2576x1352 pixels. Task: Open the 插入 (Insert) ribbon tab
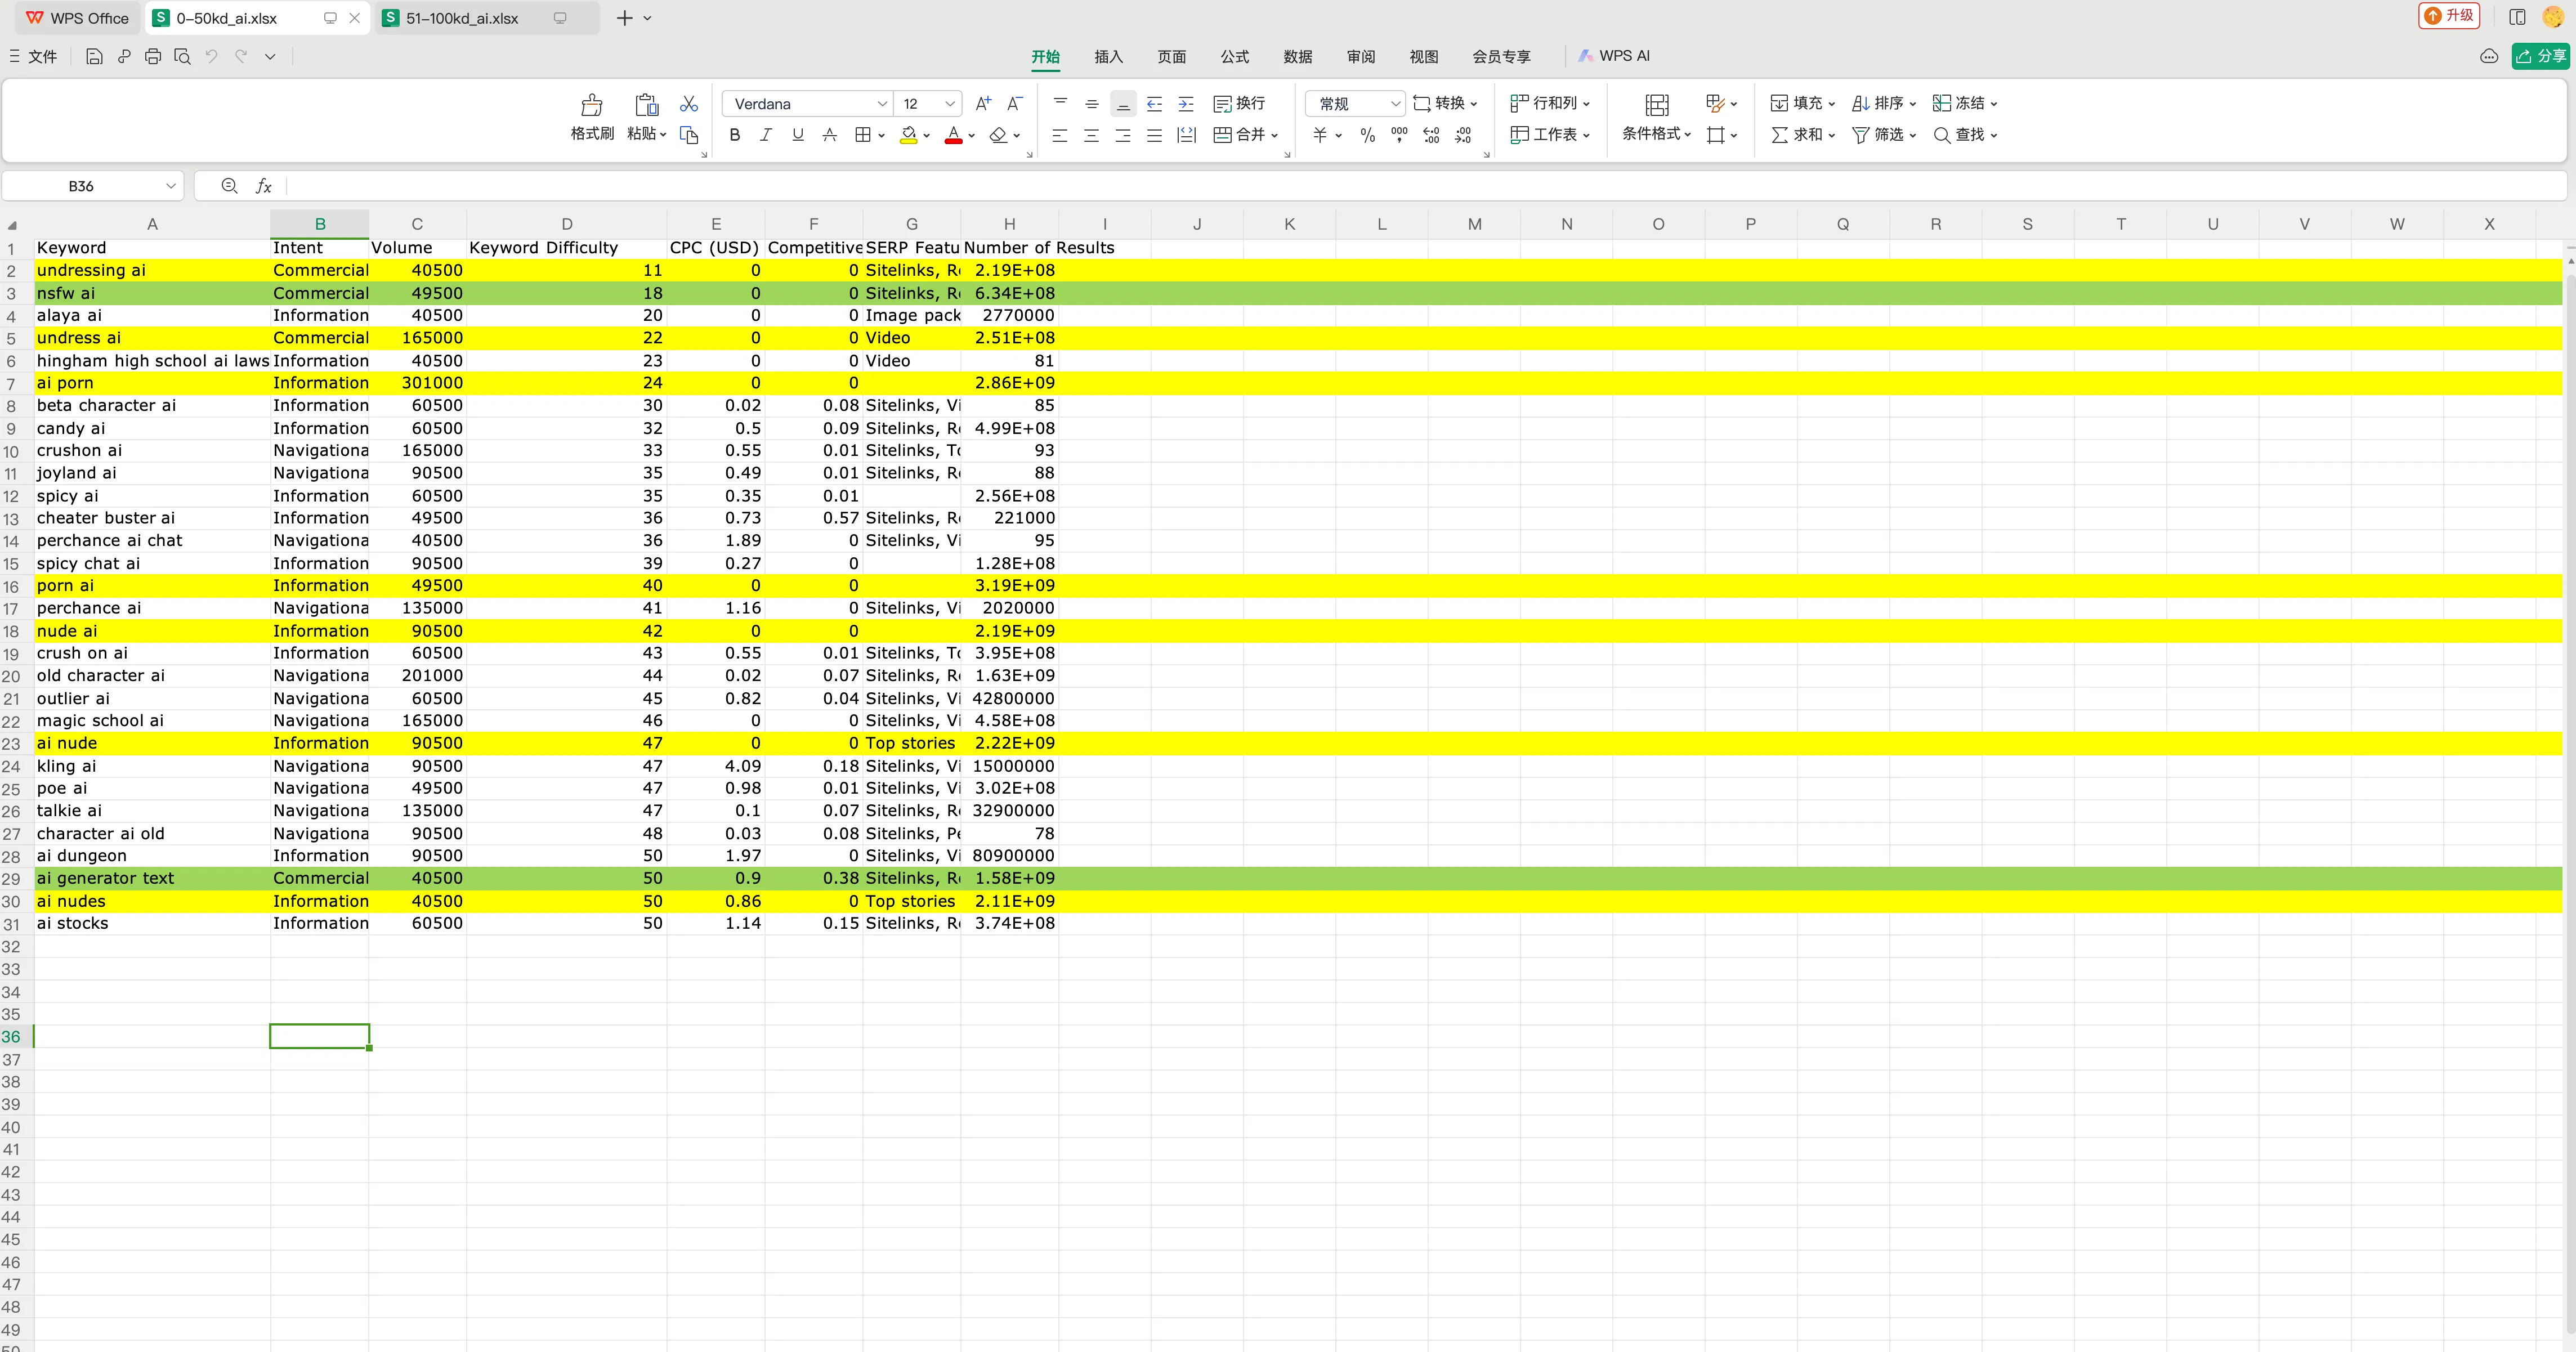[1108, 57]
